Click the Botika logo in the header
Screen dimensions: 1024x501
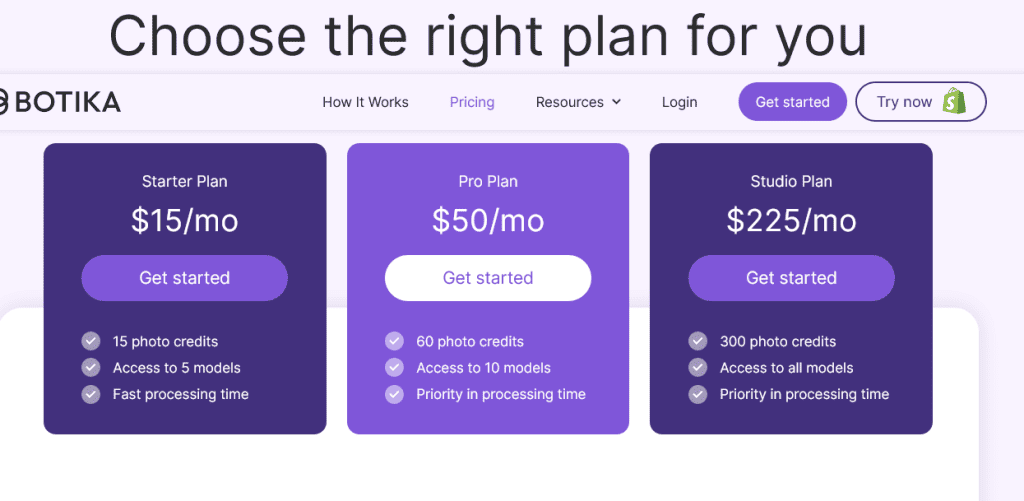[x=58, y=101]
